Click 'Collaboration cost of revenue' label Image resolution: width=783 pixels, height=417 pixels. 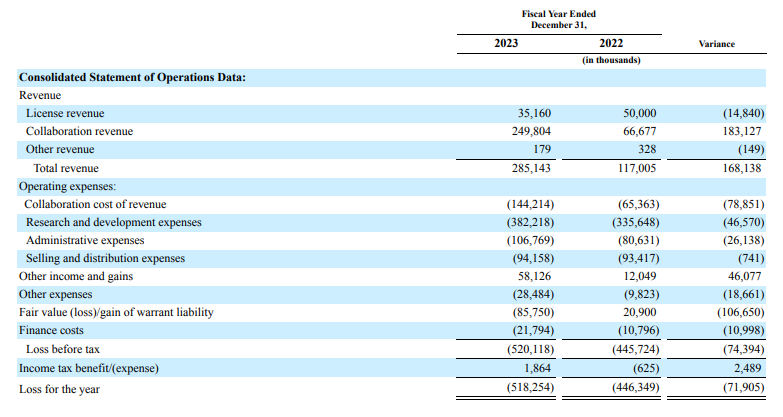95,204
